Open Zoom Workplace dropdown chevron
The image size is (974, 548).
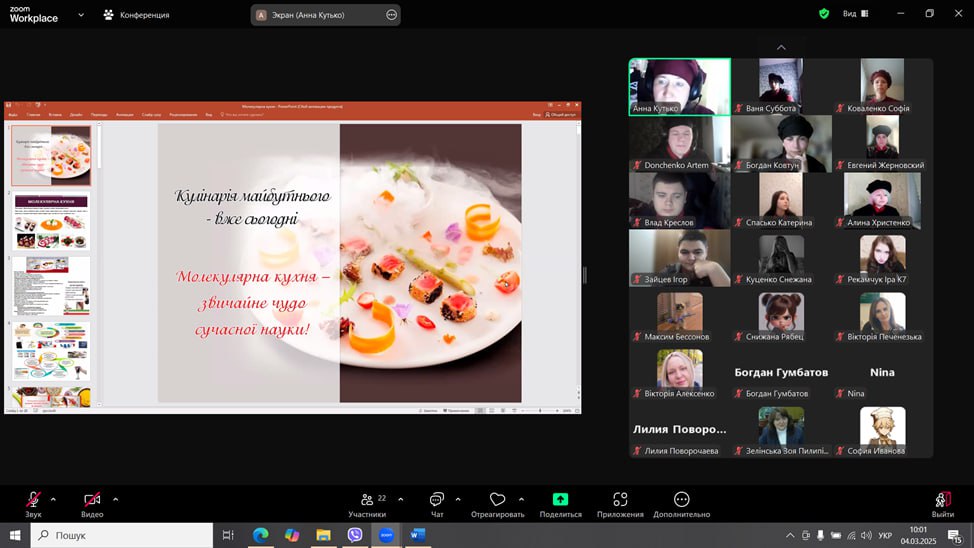79,15
